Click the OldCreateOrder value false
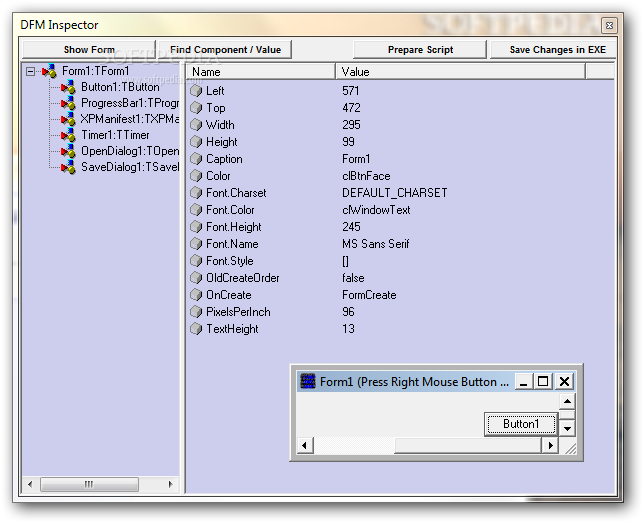 [x=353, y=278]
